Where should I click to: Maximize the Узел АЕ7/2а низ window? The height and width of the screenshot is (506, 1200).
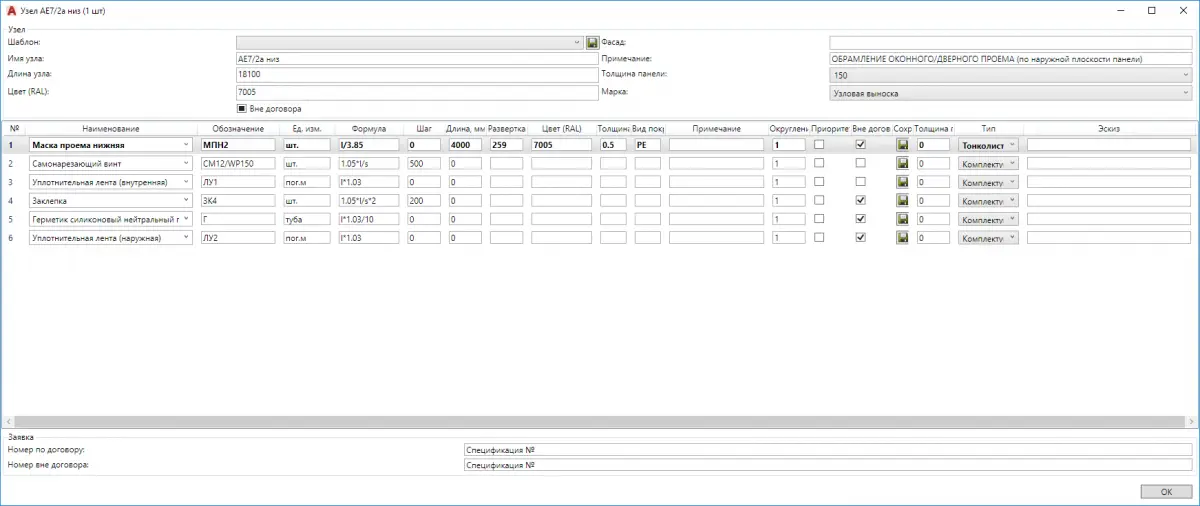[x=1152, y=10]
